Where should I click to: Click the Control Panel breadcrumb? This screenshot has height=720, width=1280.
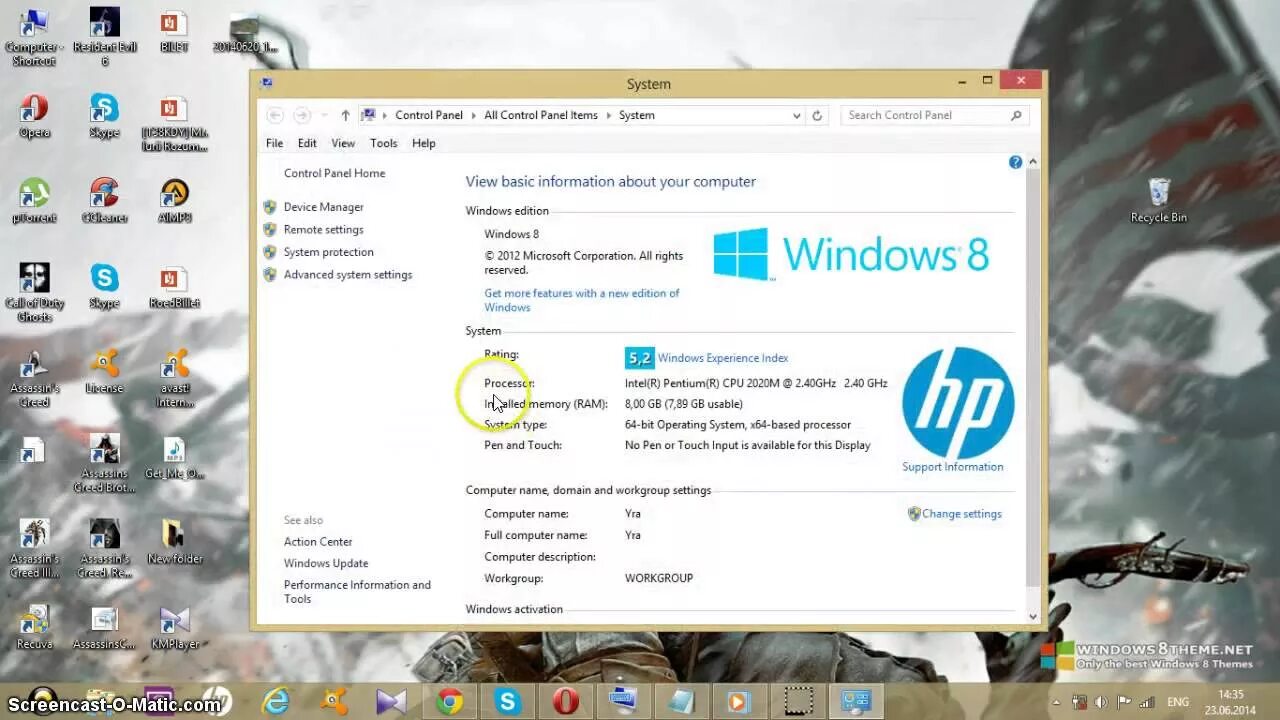pyautogui.click(x=429, y=115)
